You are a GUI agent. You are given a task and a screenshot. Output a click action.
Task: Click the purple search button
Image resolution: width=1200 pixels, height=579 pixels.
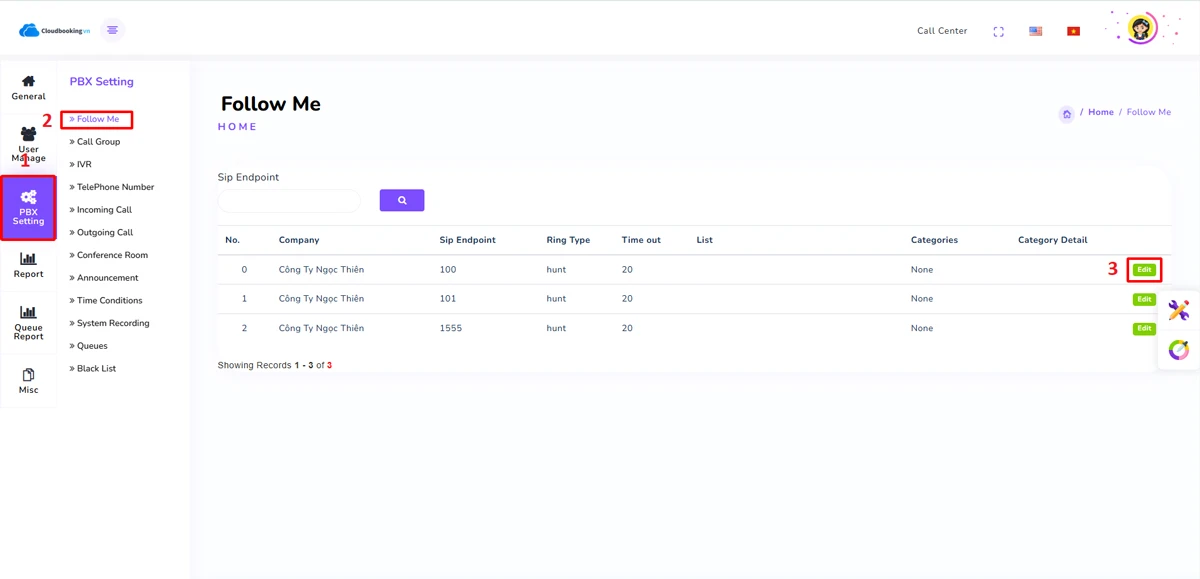402,201
